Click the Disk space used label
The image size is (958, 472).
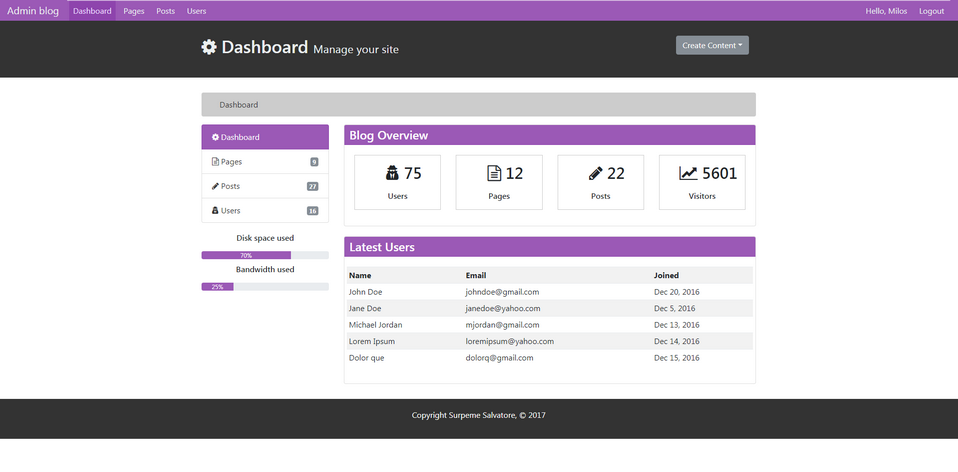265,238
